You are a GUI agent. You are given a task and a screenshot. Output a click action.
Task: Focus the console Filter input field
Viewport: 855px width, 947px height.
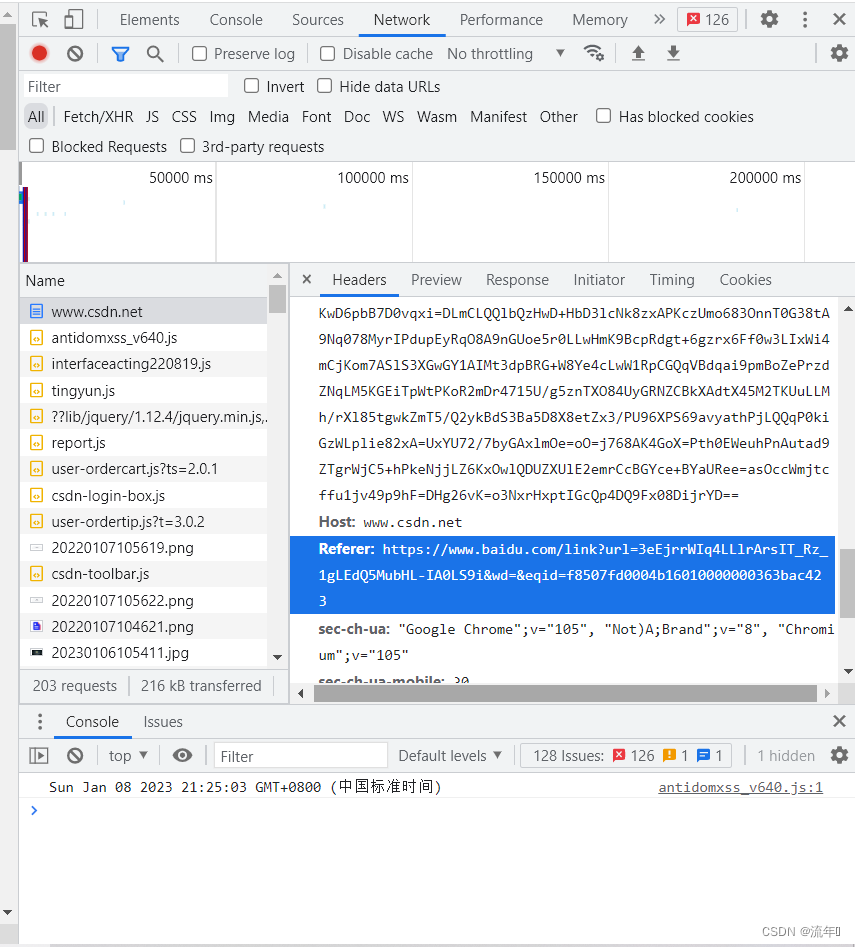(x=300, y=756)
